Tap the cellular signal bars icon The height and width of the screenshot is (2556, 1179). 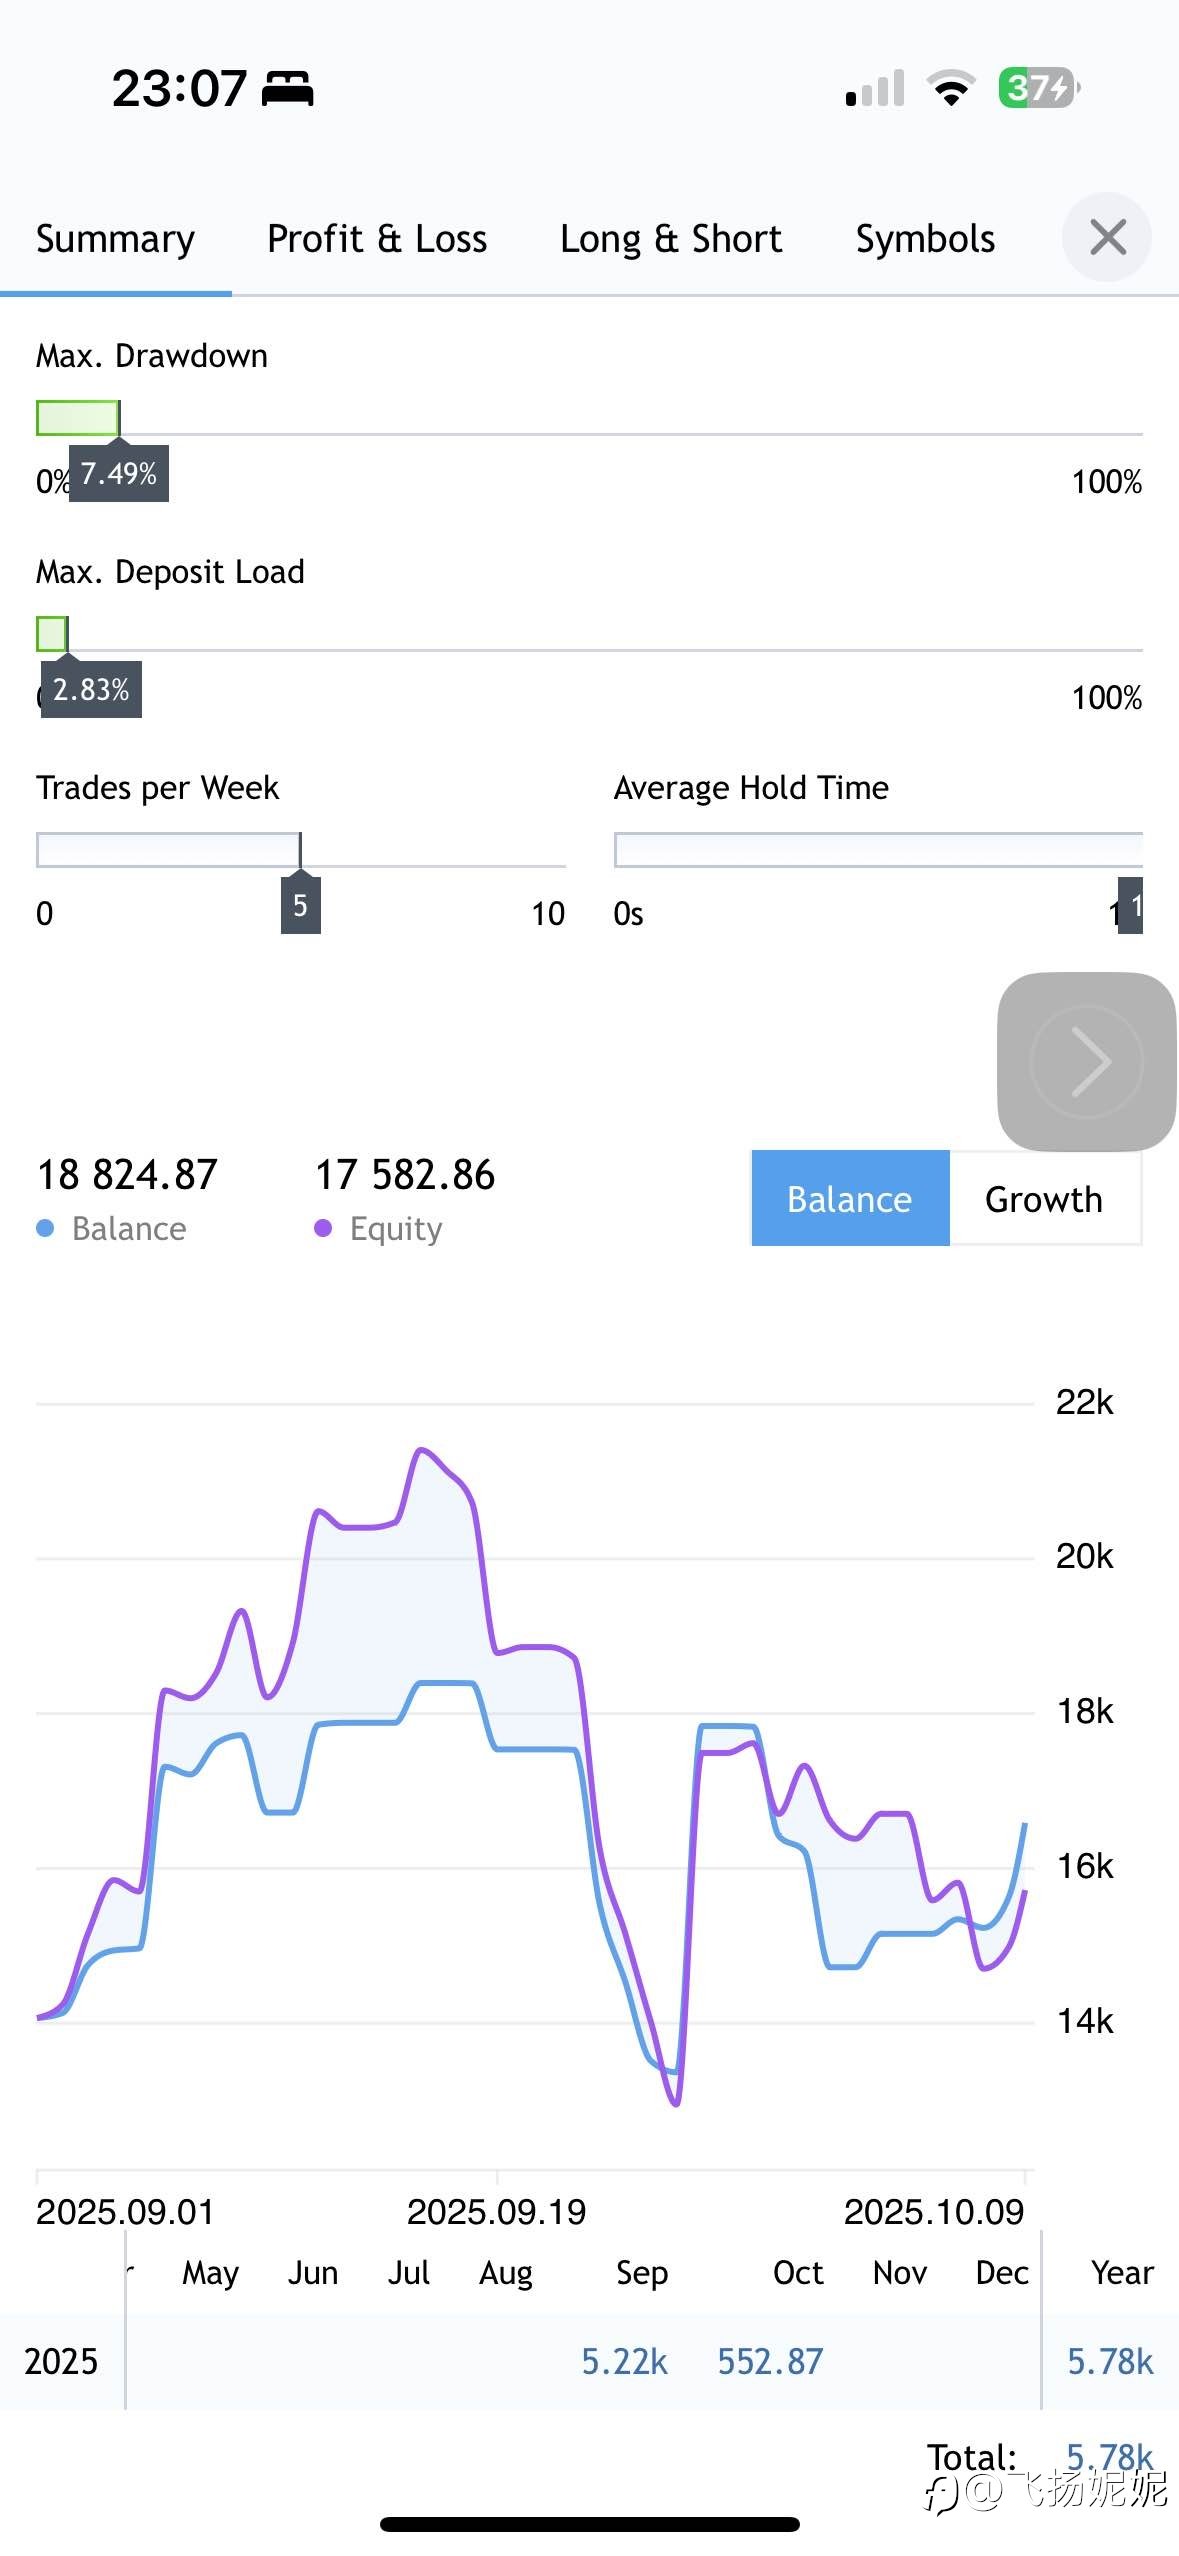[875, 88]
